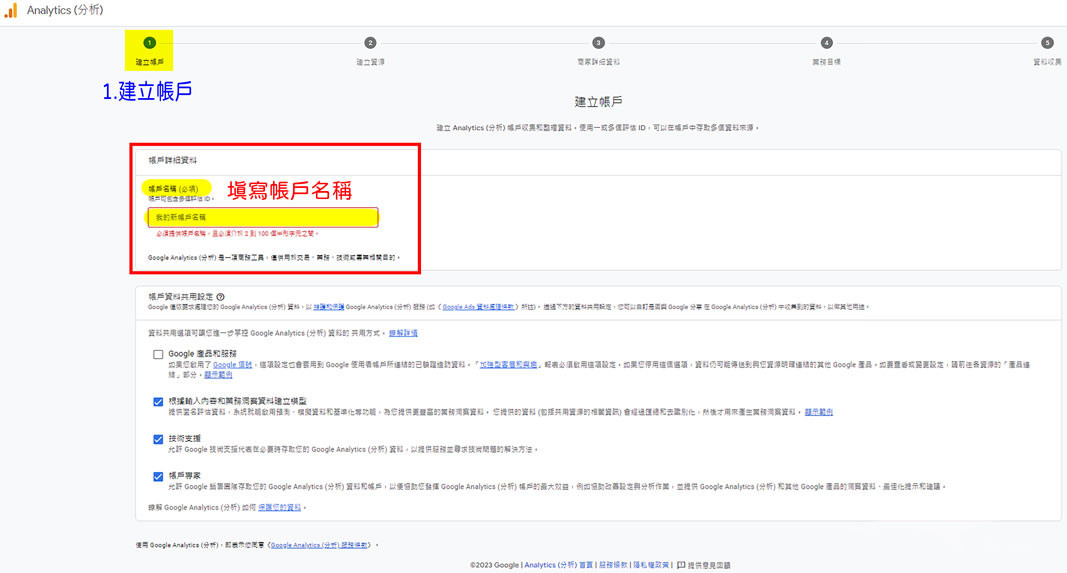1067x573 pixels.
Task: Open the 保護您的資料 link
Action: pos(280,508)
